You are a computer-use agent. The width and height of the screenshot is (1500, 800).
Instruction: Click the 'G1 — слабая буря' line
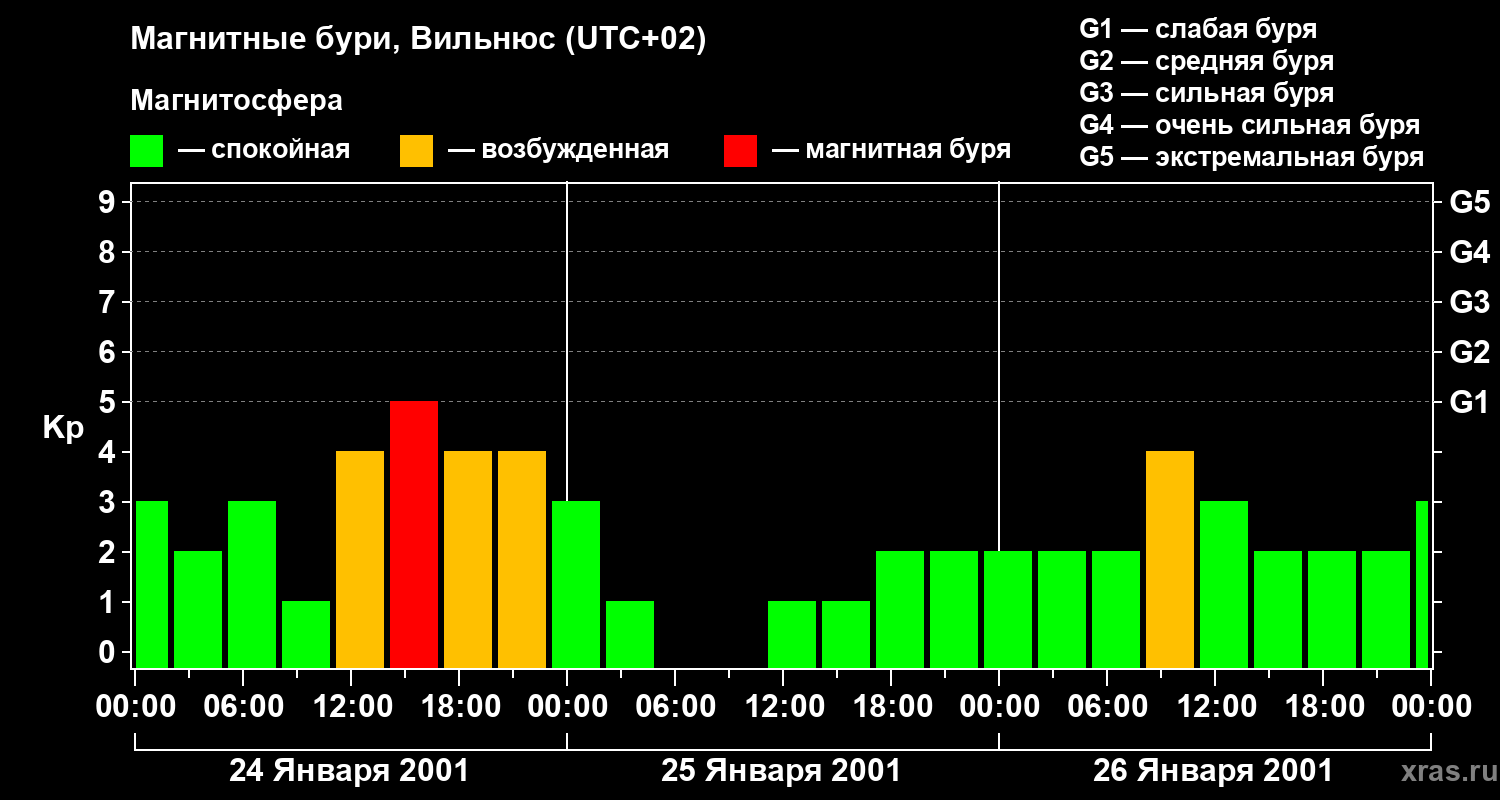[x=1198, y=29]
